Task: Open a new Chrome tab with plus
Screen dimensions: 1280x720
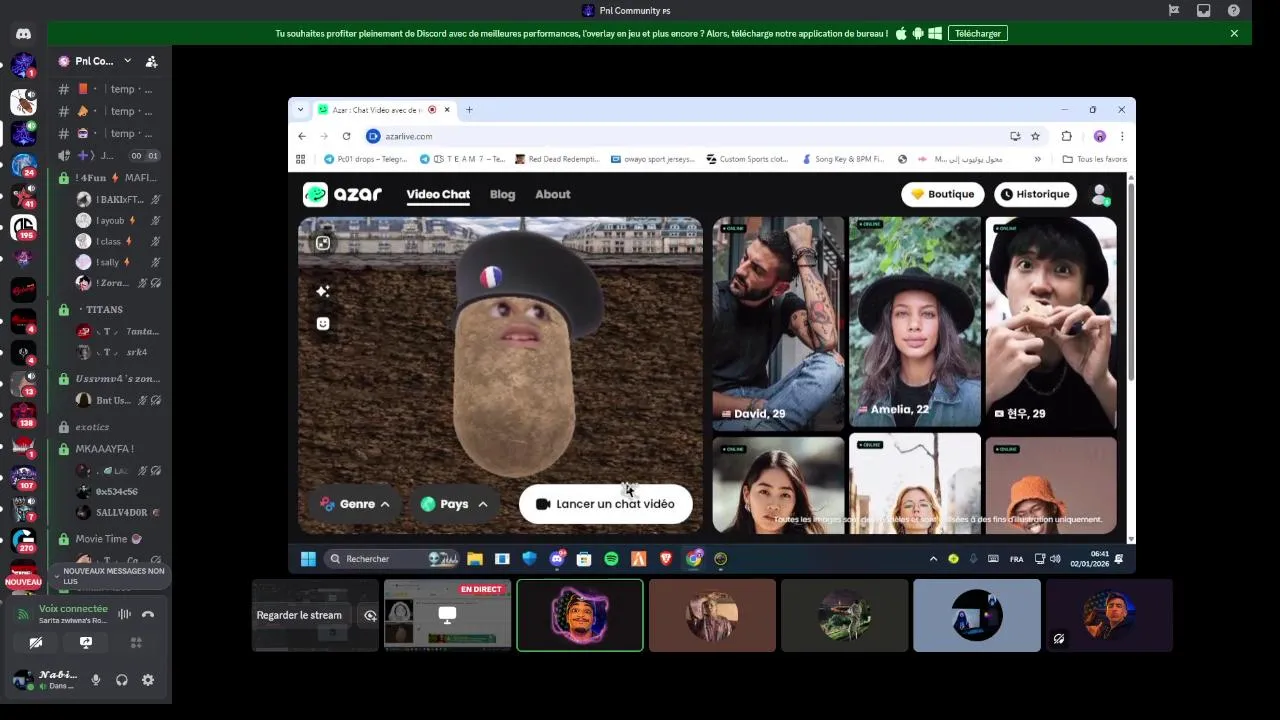Action: pyautogui.click(x=469, y=110)
